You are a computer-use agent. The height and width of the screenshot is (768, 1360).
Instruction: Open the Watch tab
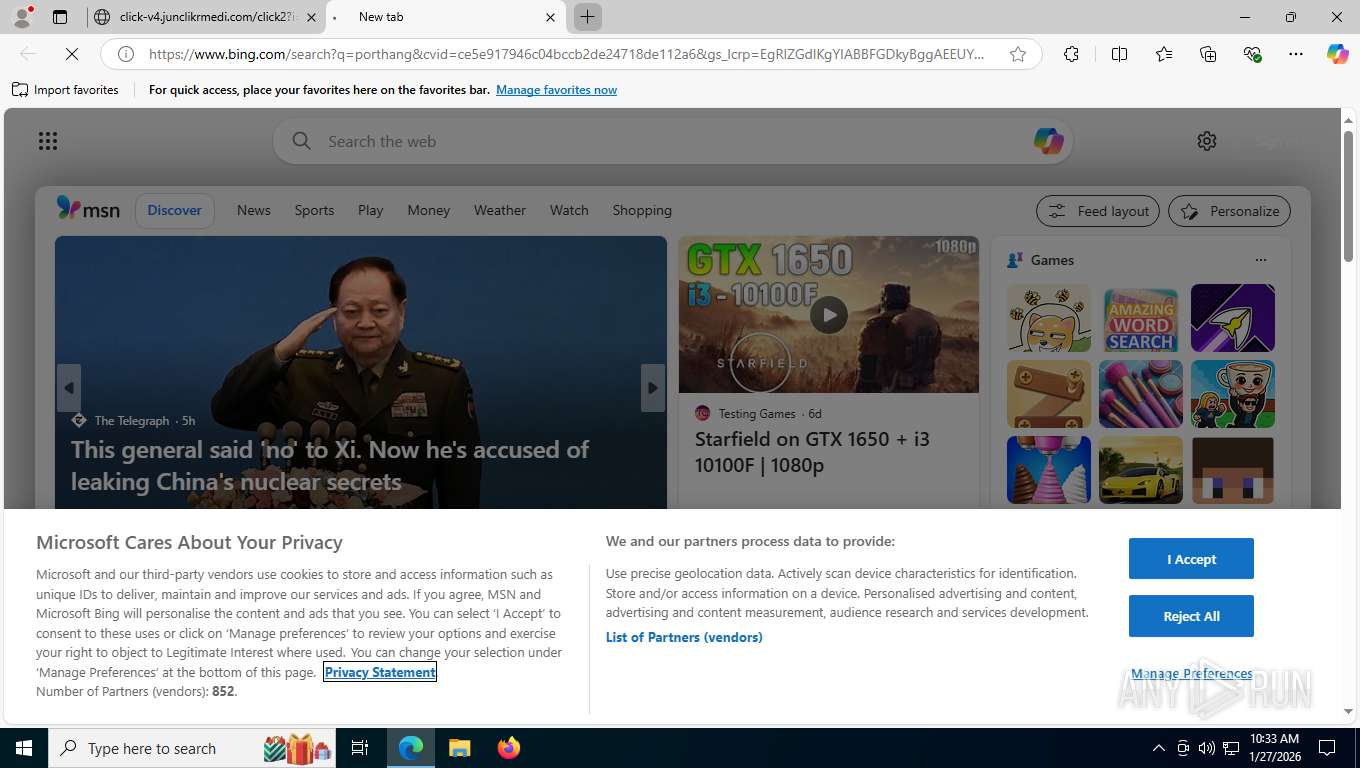click(569, 210)
